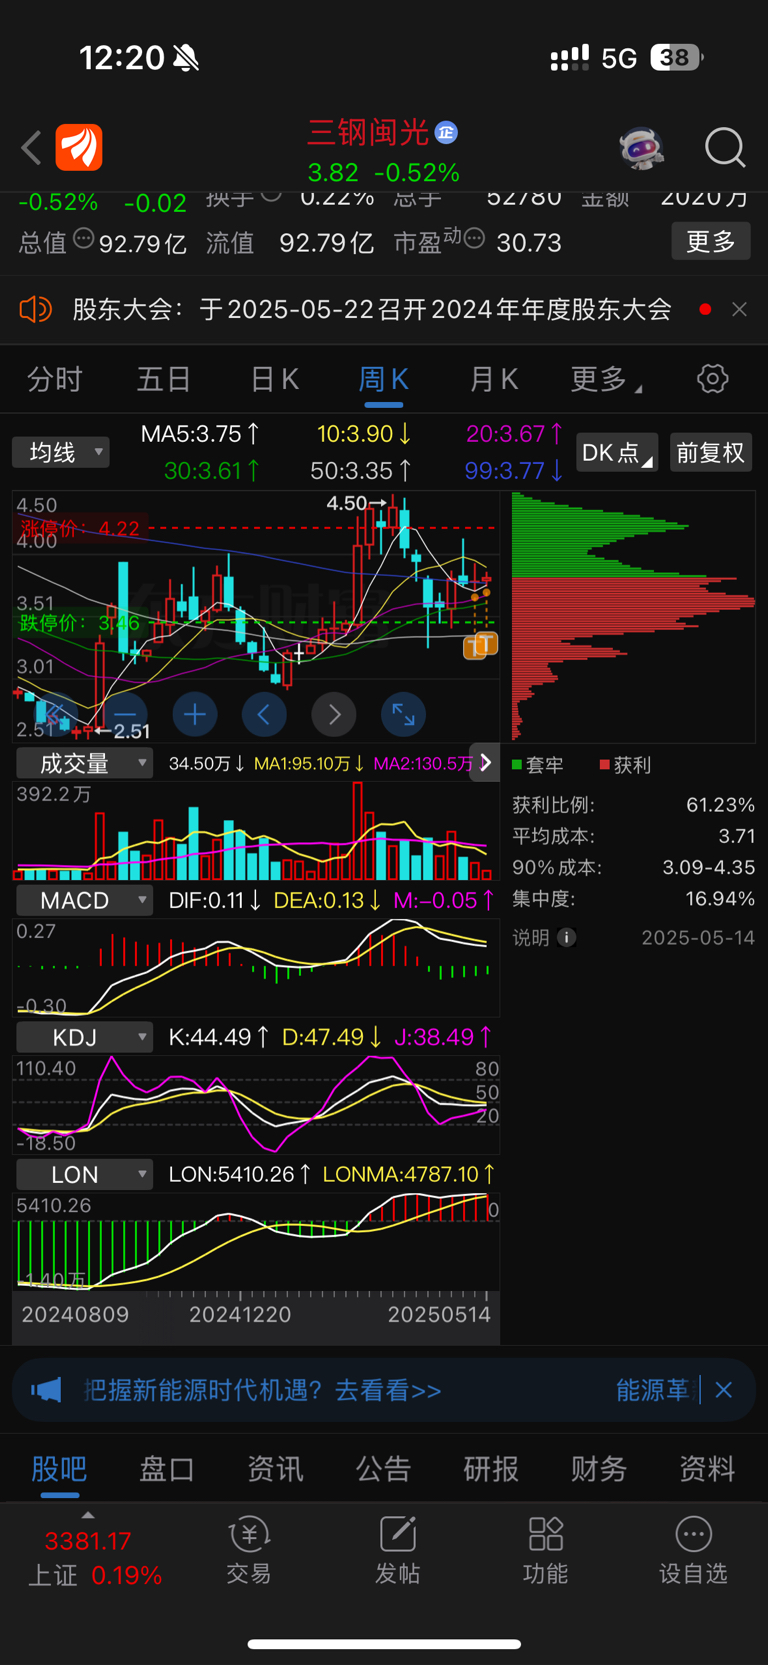769x1665 pixels.
Task: Open the 成交量 indicator dropdown
Action: 84,763
